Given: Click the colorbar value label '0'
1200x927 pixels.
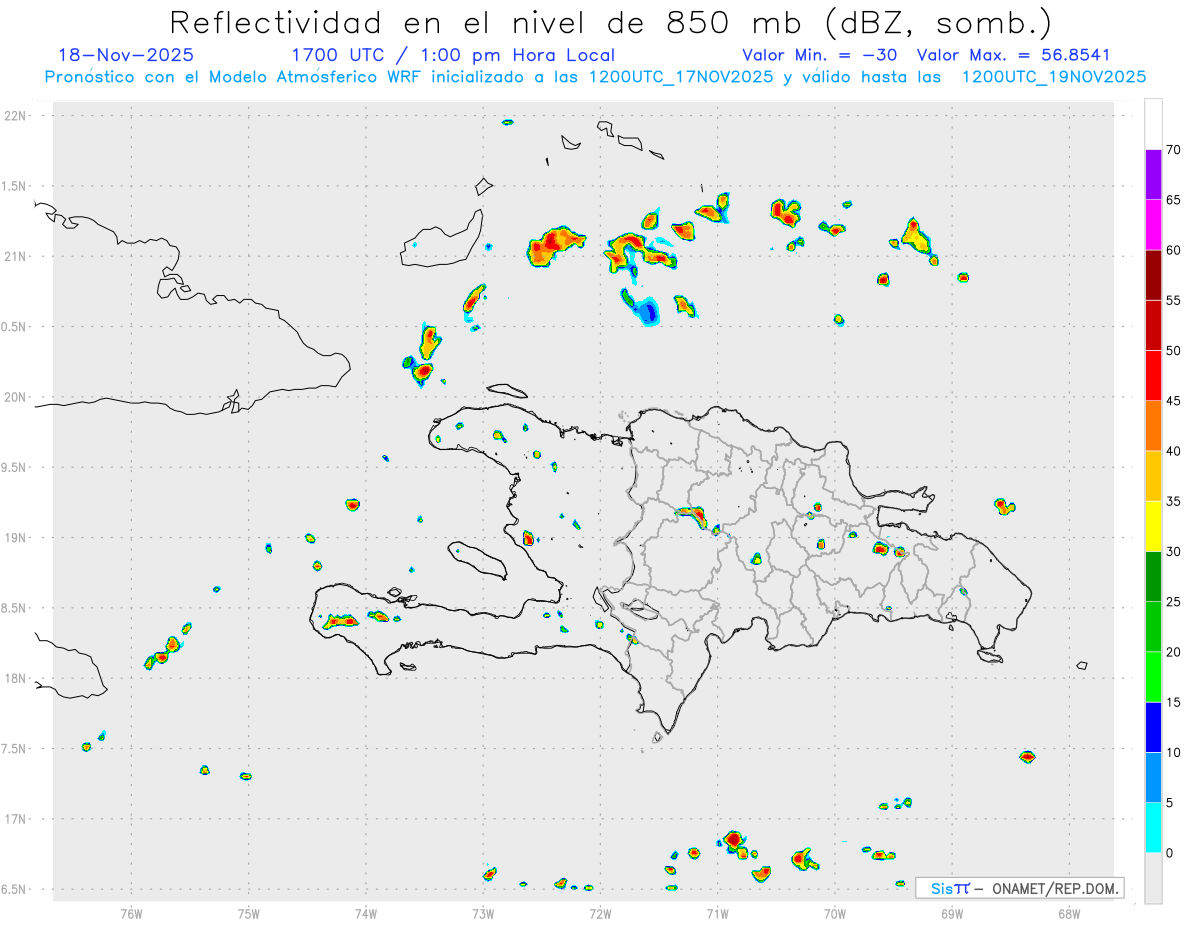Looking at the screenshot, I should 1169,853.
